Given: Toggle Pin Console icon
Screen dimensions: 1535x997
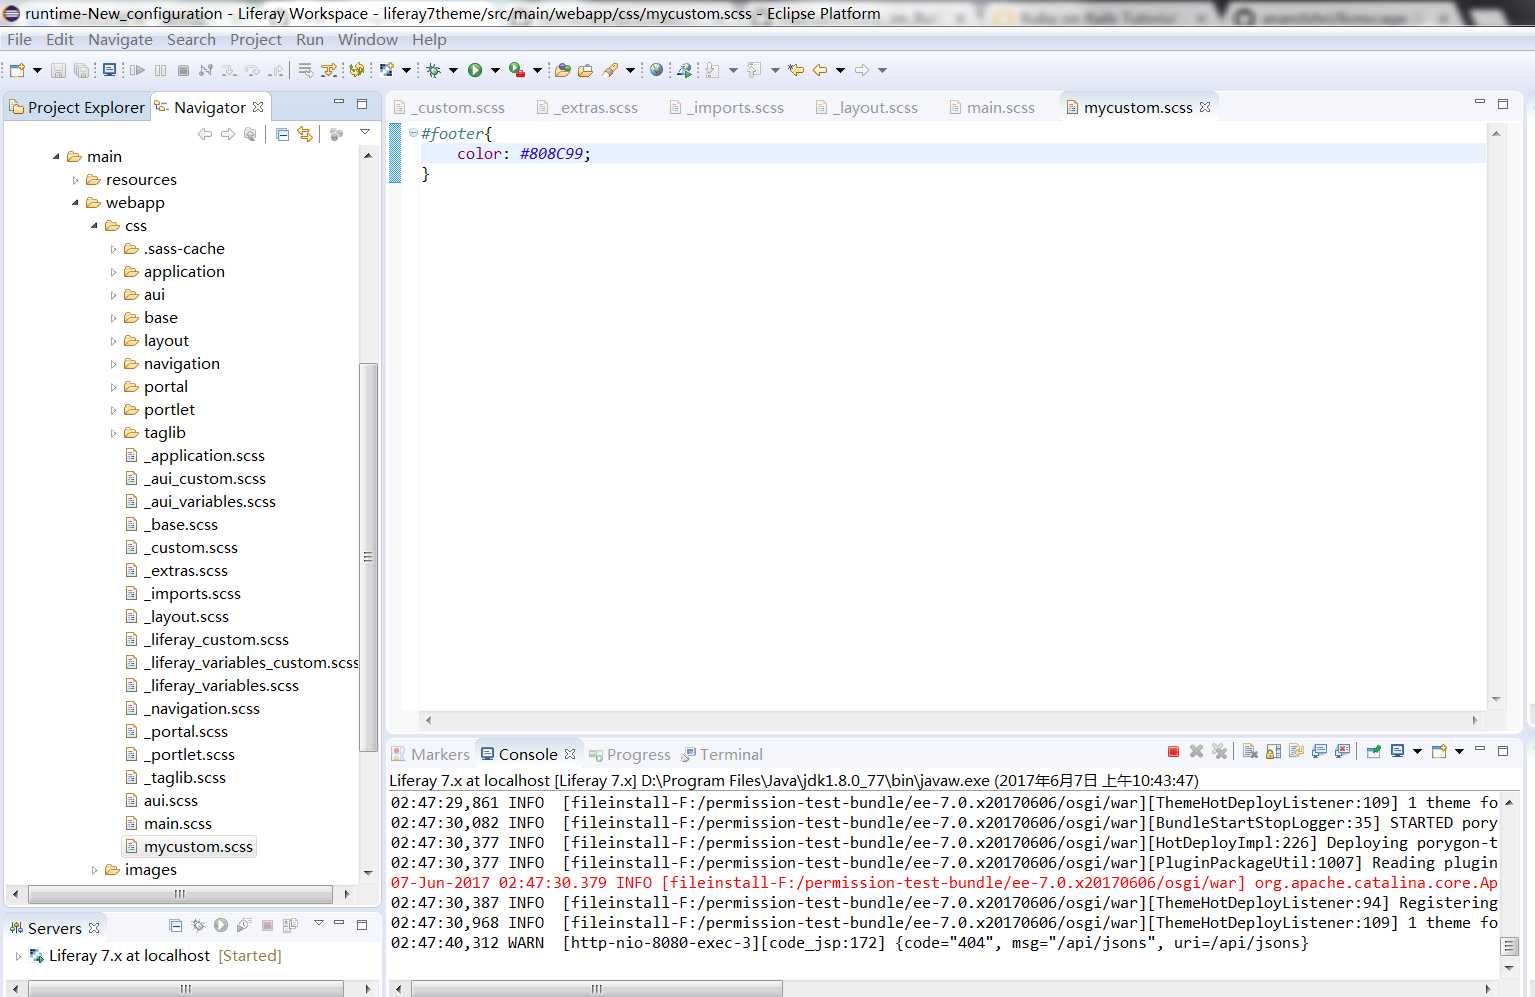Looking at the screenshot, I should tap(1373, 752).
